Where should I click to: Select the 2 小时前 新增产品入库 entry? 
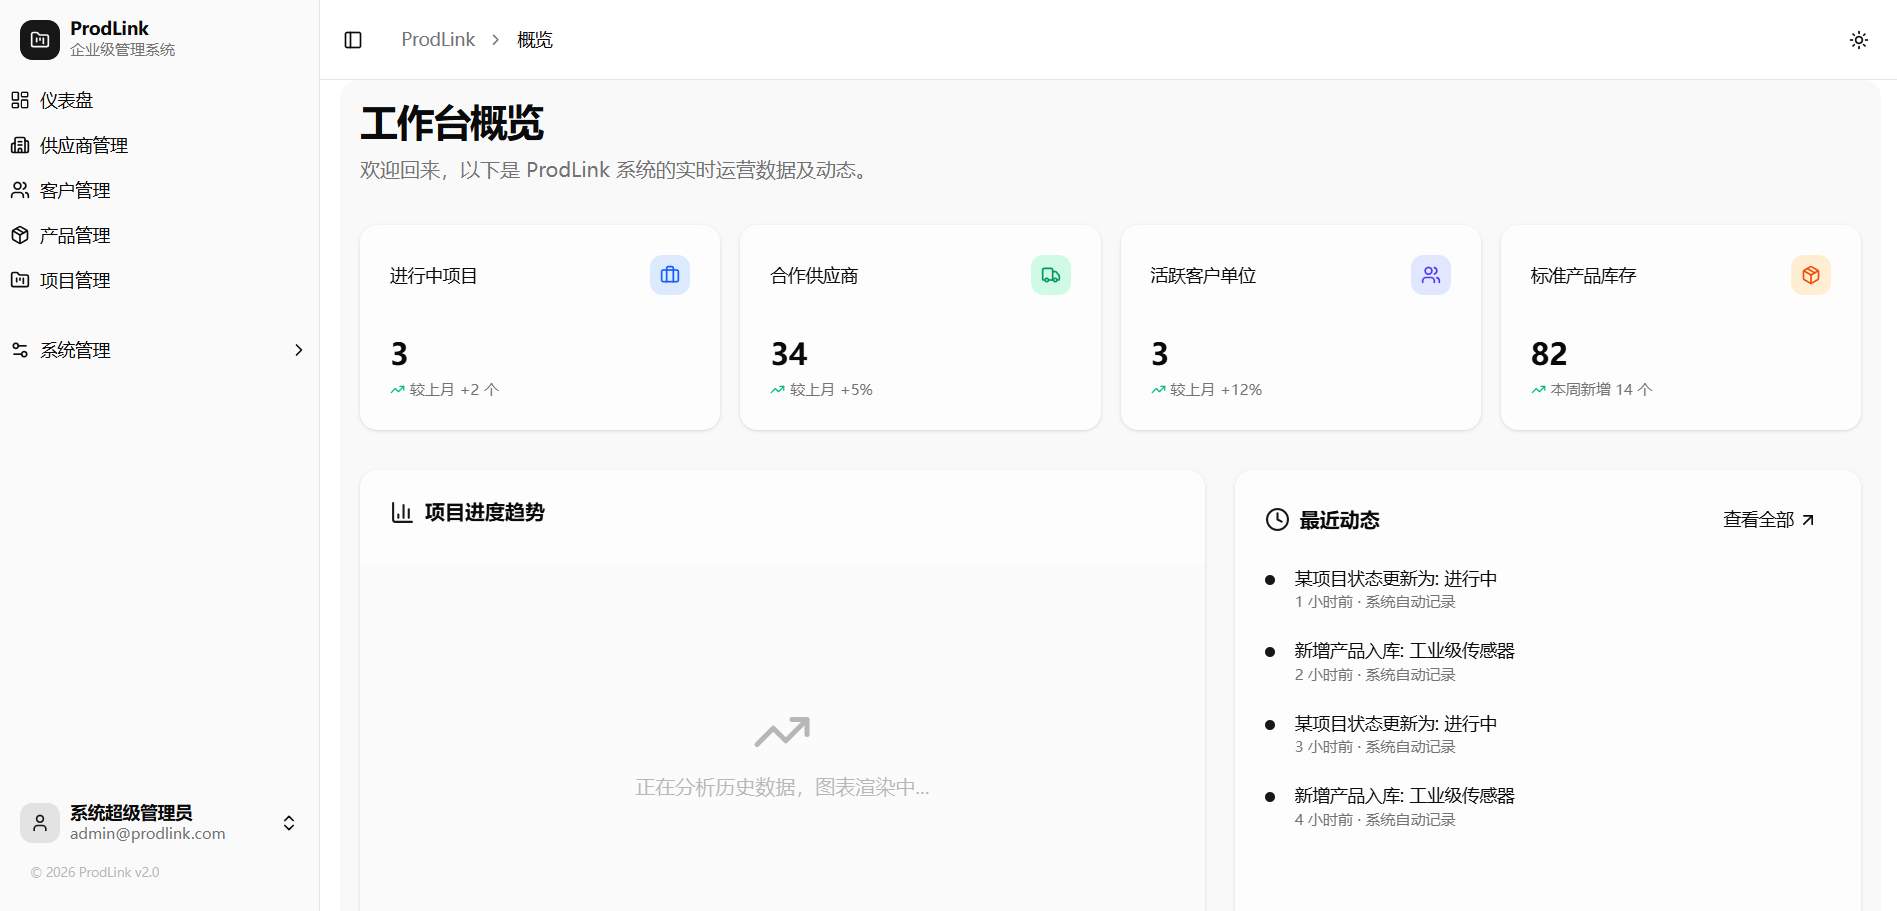pyautogui.click(x=1404, y=662)
